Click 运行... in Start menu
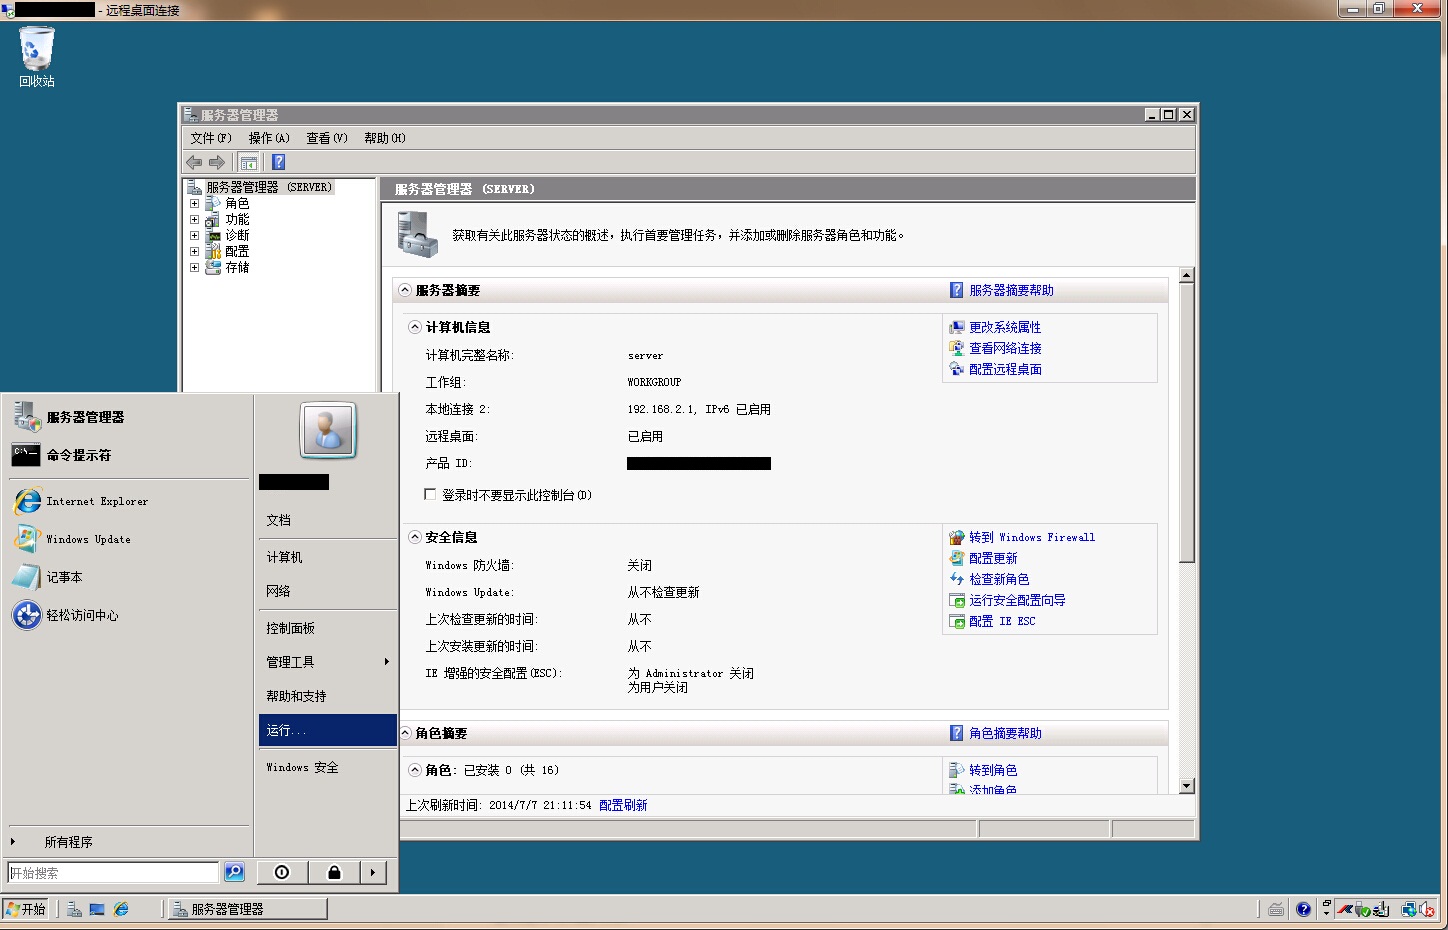This screenshot has height=930, width=1448. pos(328,730)
